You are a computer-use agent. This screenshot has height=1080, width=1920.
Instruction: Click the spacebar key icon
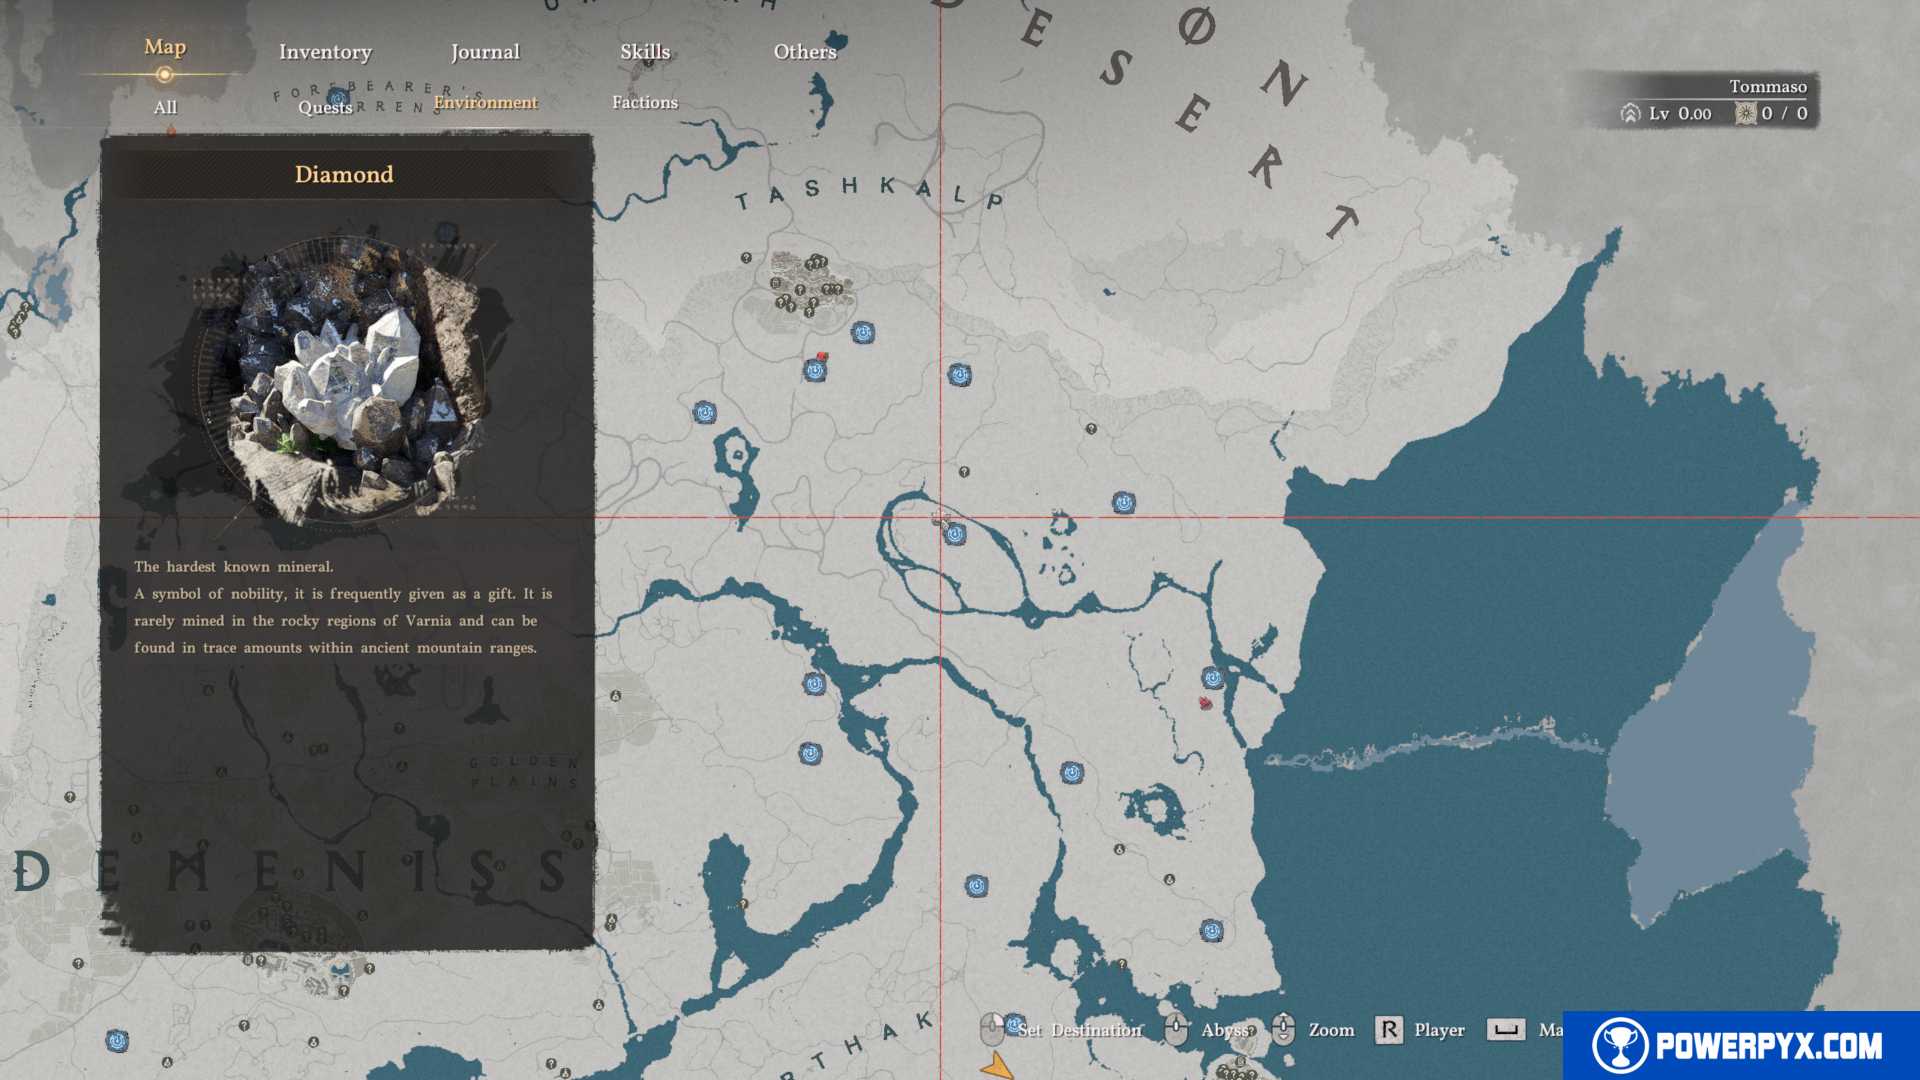click(x=1505, y=1029)
